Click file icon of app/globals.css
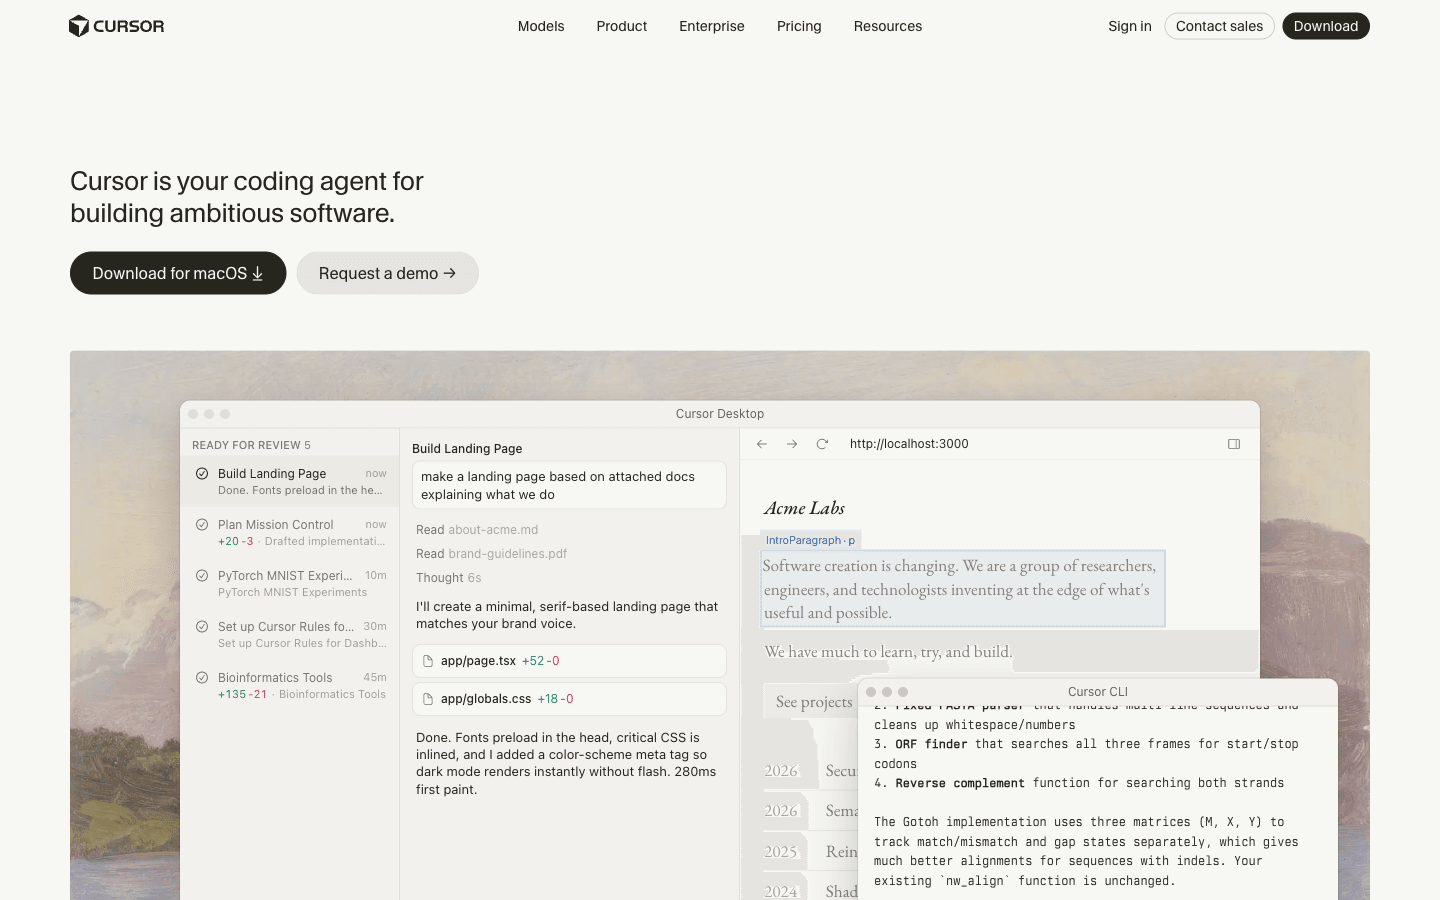The height and width of the screenshot is (900, 1440). coord(428,699)
